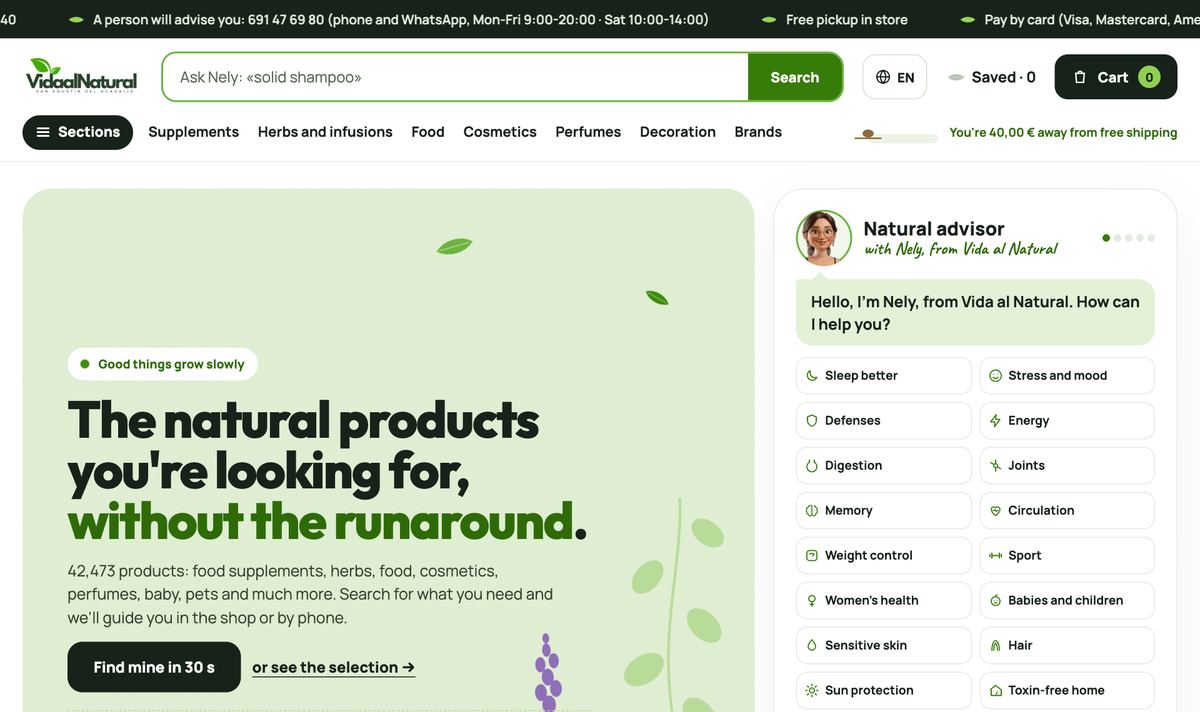Open the Saved items list
This screenshot has height=712, width=1200.
(x=991, y=77)
